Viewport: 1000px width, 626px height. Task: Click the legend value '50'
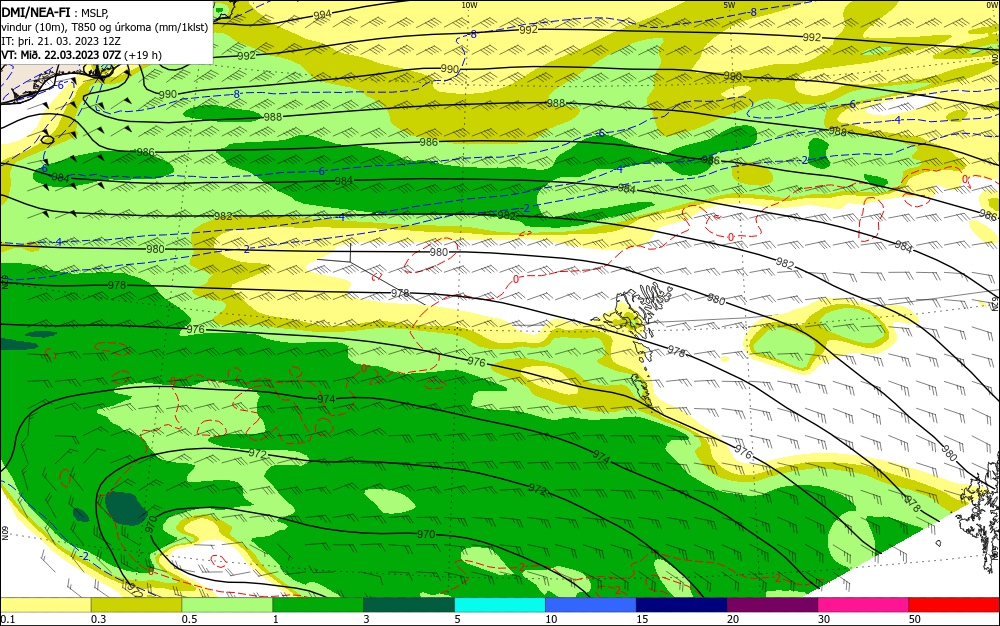915,619
